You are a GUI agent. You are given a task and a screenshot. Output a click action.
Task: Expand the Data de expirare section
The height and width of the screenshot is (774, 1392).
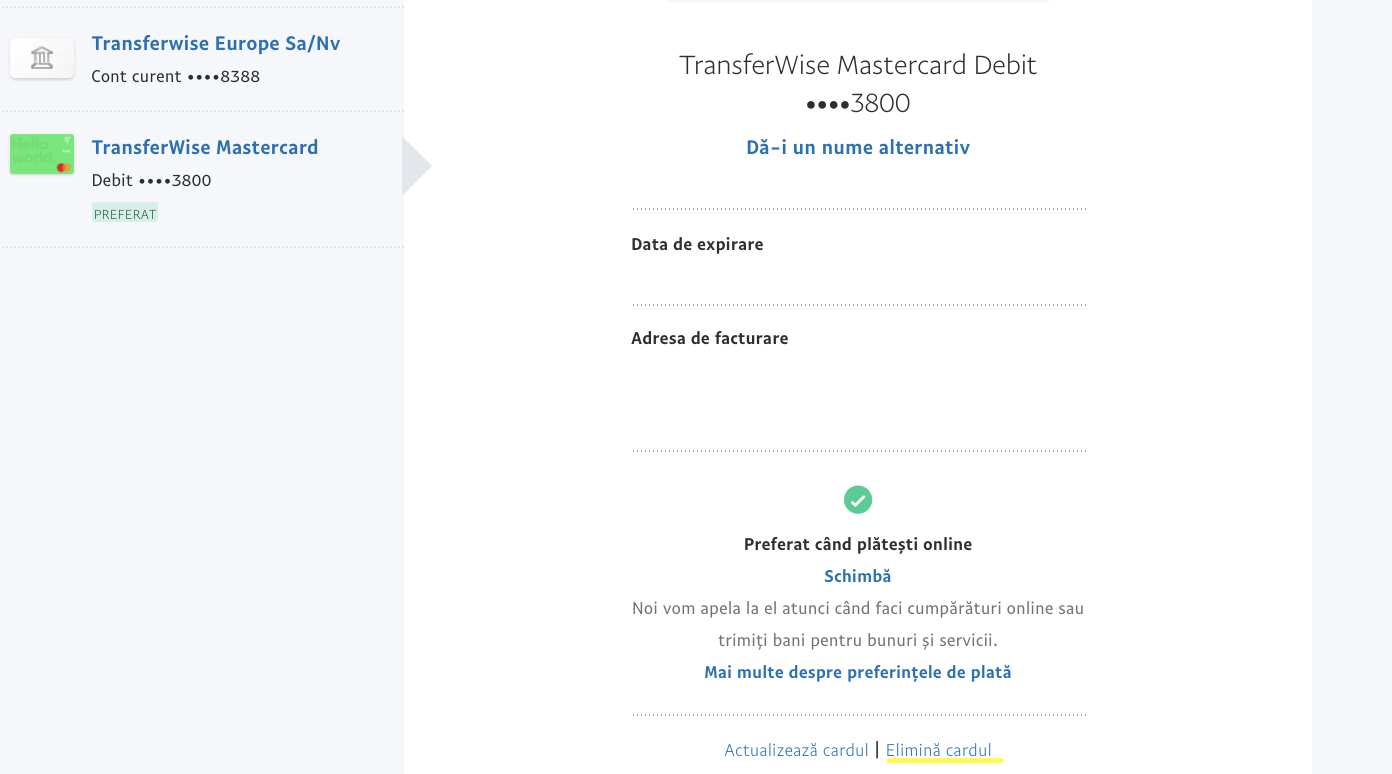[x=697, y=243]
